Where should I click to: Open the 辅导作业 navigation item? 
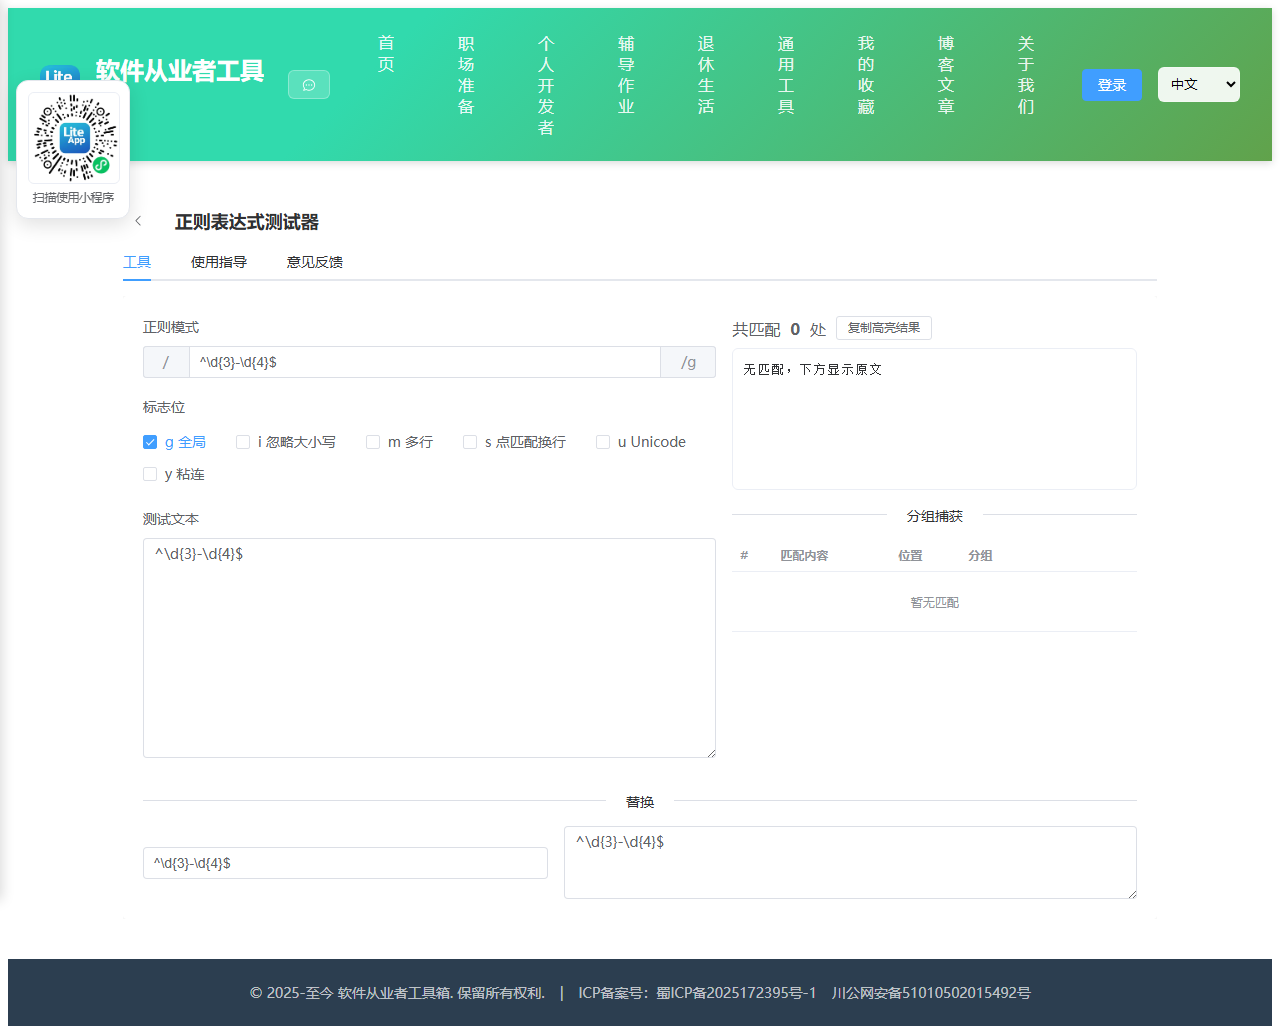(x=626, y=75)
